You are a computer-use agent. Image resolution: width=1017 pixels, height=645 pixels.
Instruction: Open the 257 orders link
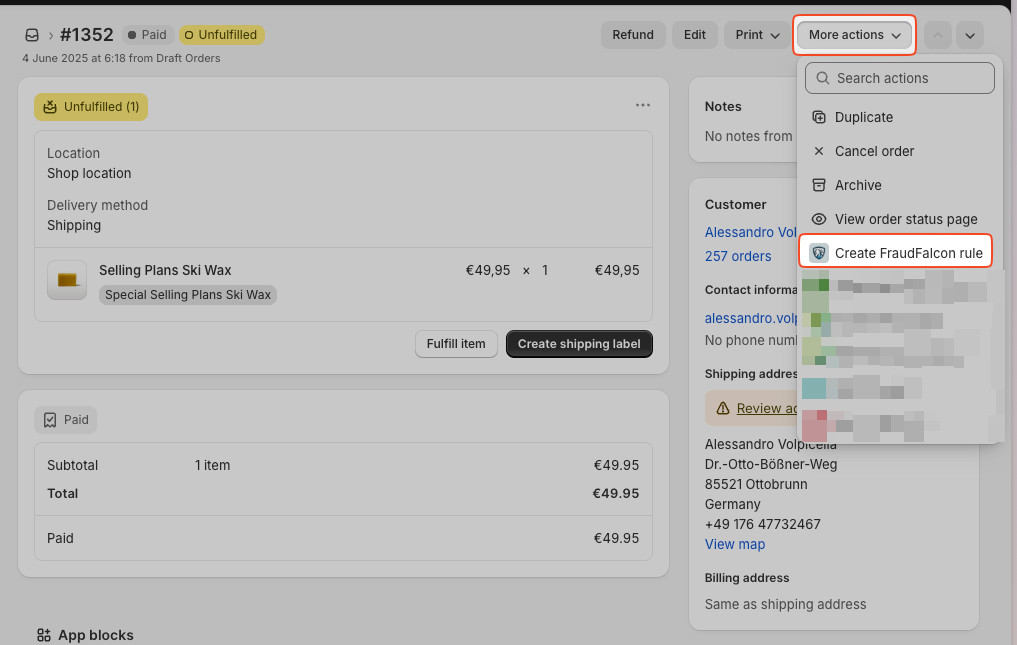click(738, 256)
